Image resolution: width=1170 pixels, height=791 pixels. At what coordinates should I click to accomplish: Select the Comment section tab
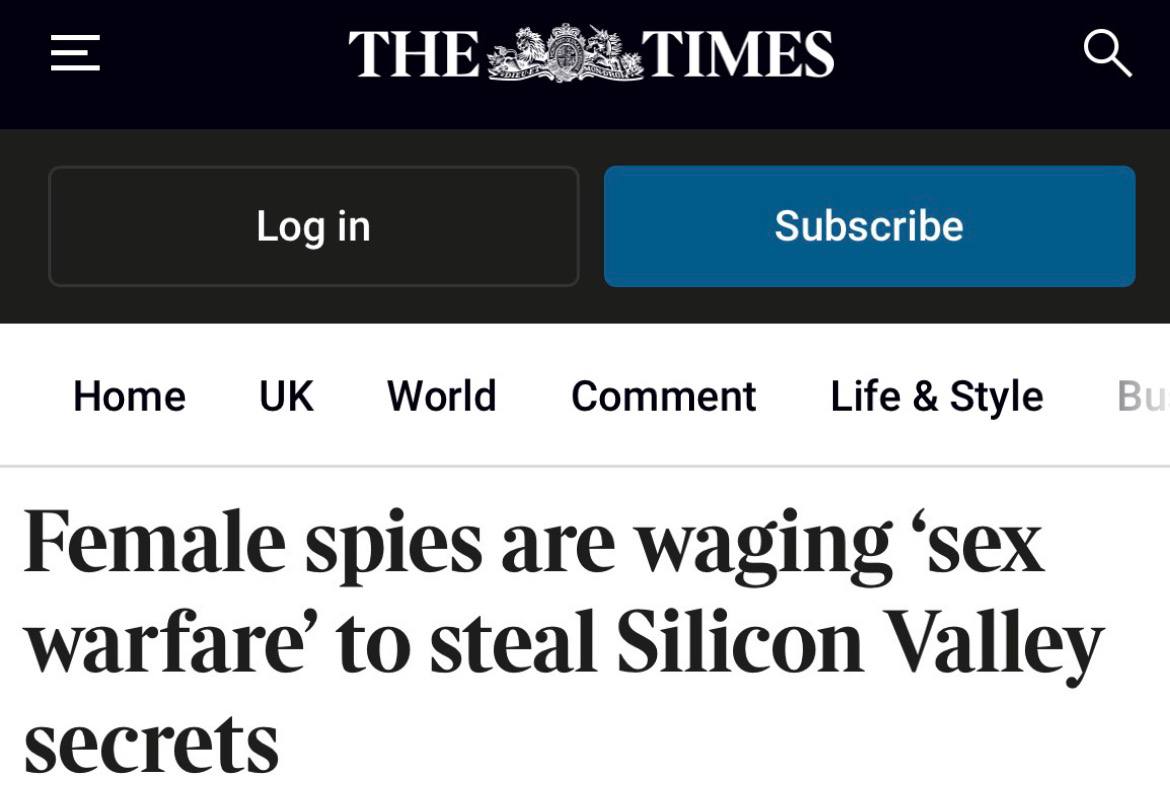[x=663, y=396]
